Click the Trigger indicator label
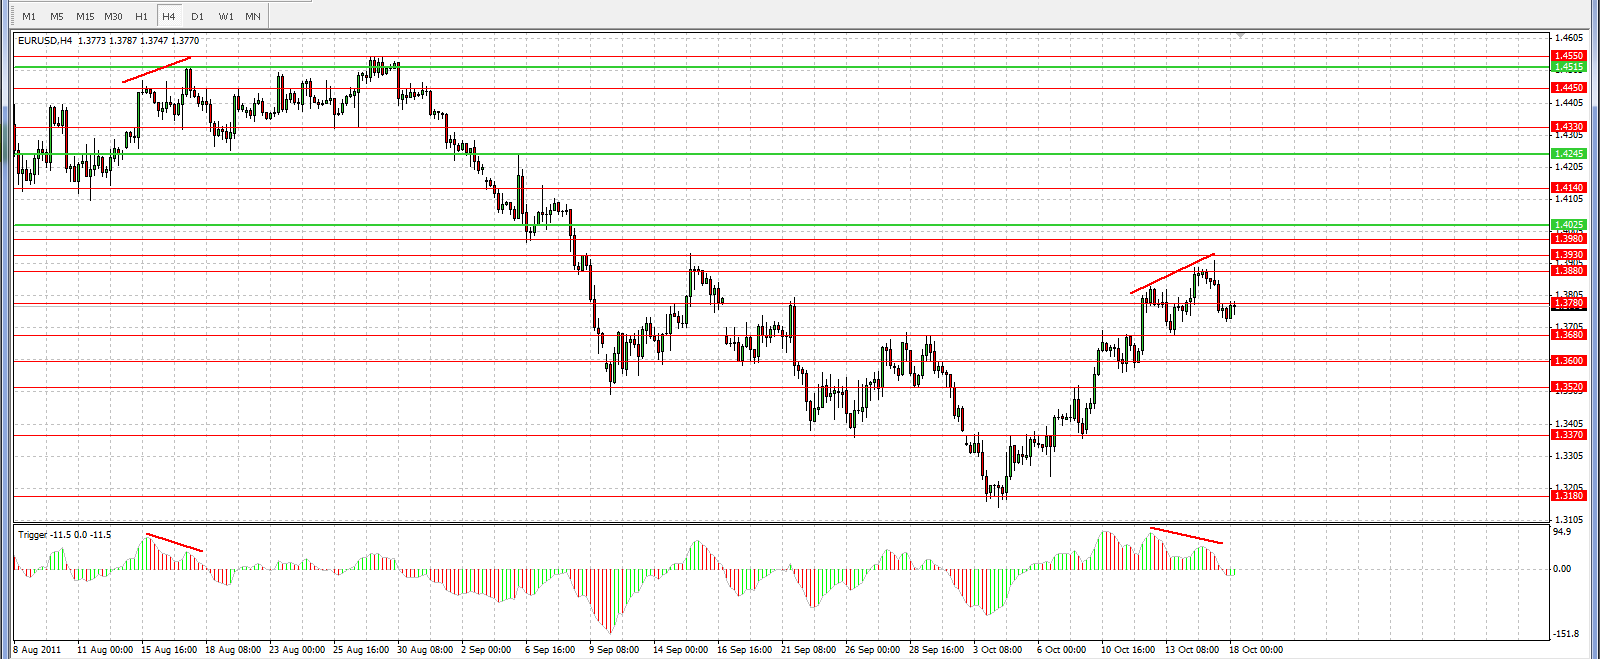 (32, 535)
